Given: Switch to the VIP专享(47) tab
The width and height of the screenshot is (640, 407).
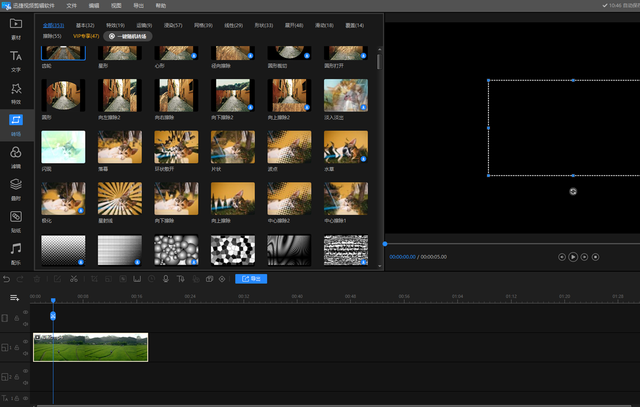Looking at the screenshot, I should tap(86, 35).
